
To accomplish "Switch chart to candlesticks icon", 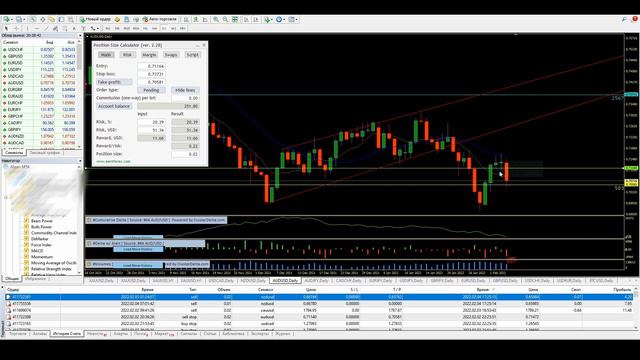I will [x=196, y=19].
